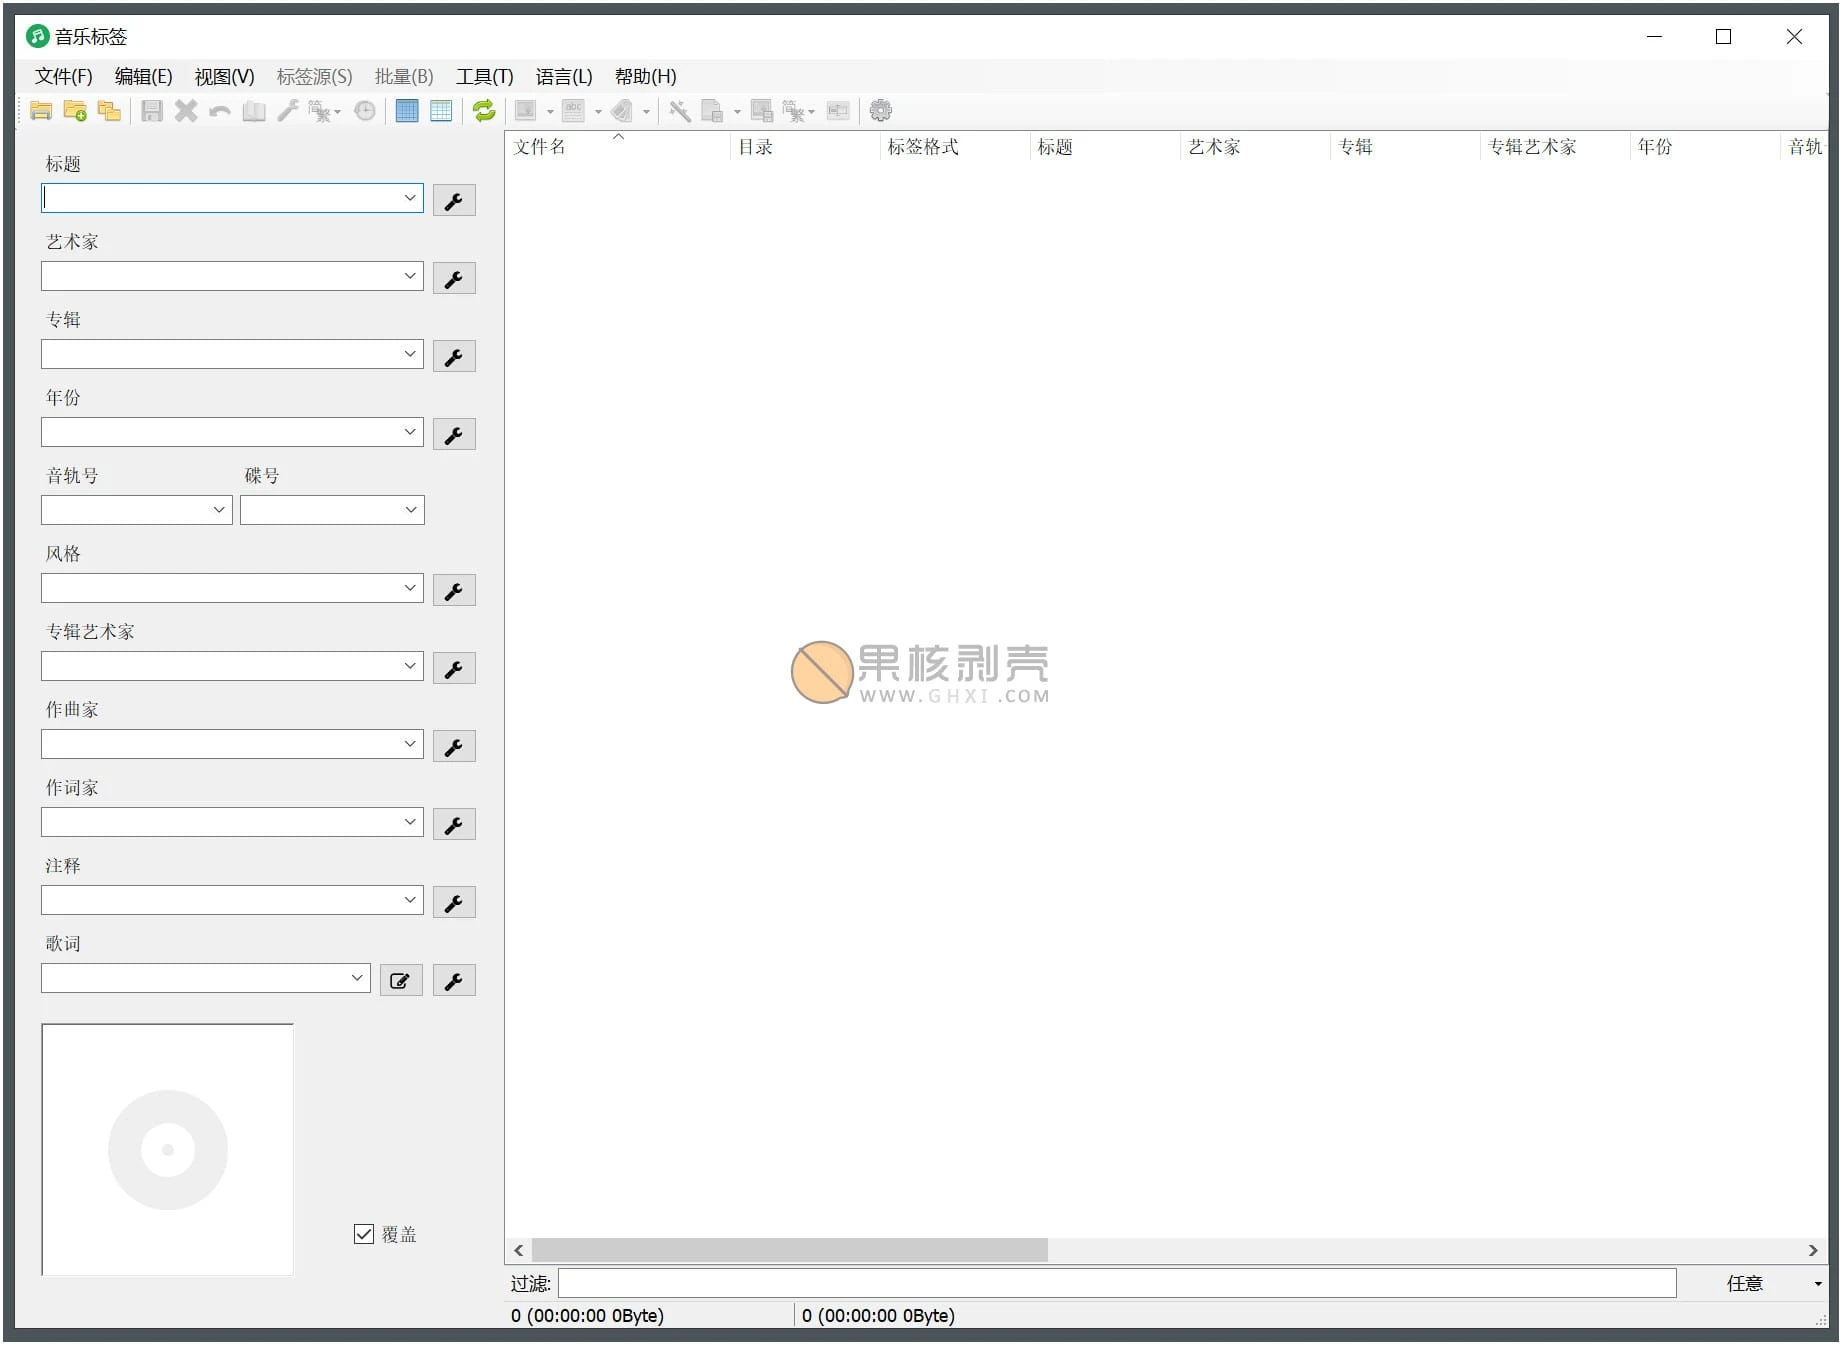Open the 工具(T) menu

(484, 76)
